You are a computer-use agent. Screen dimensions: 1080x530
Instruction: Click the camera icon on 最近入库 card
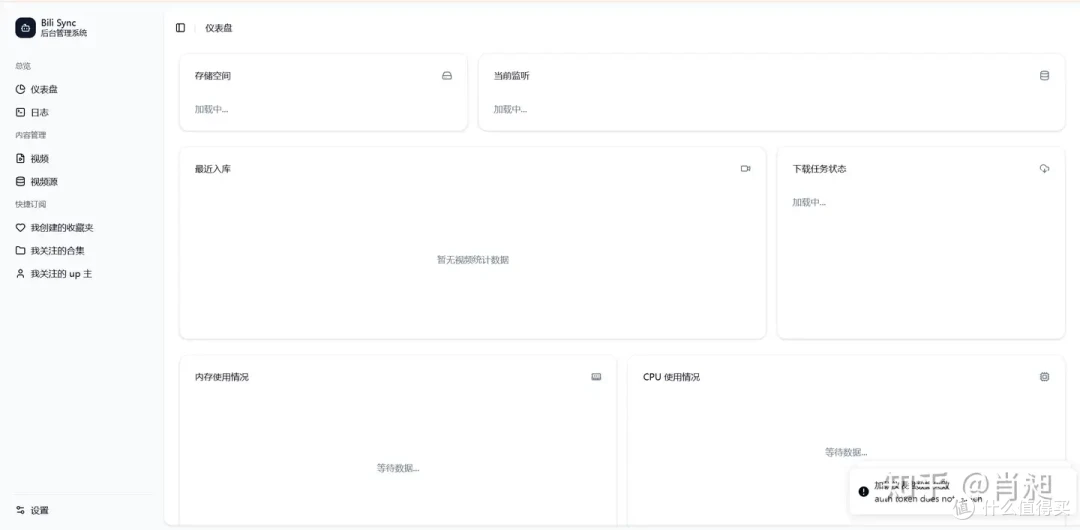[745, 168]
